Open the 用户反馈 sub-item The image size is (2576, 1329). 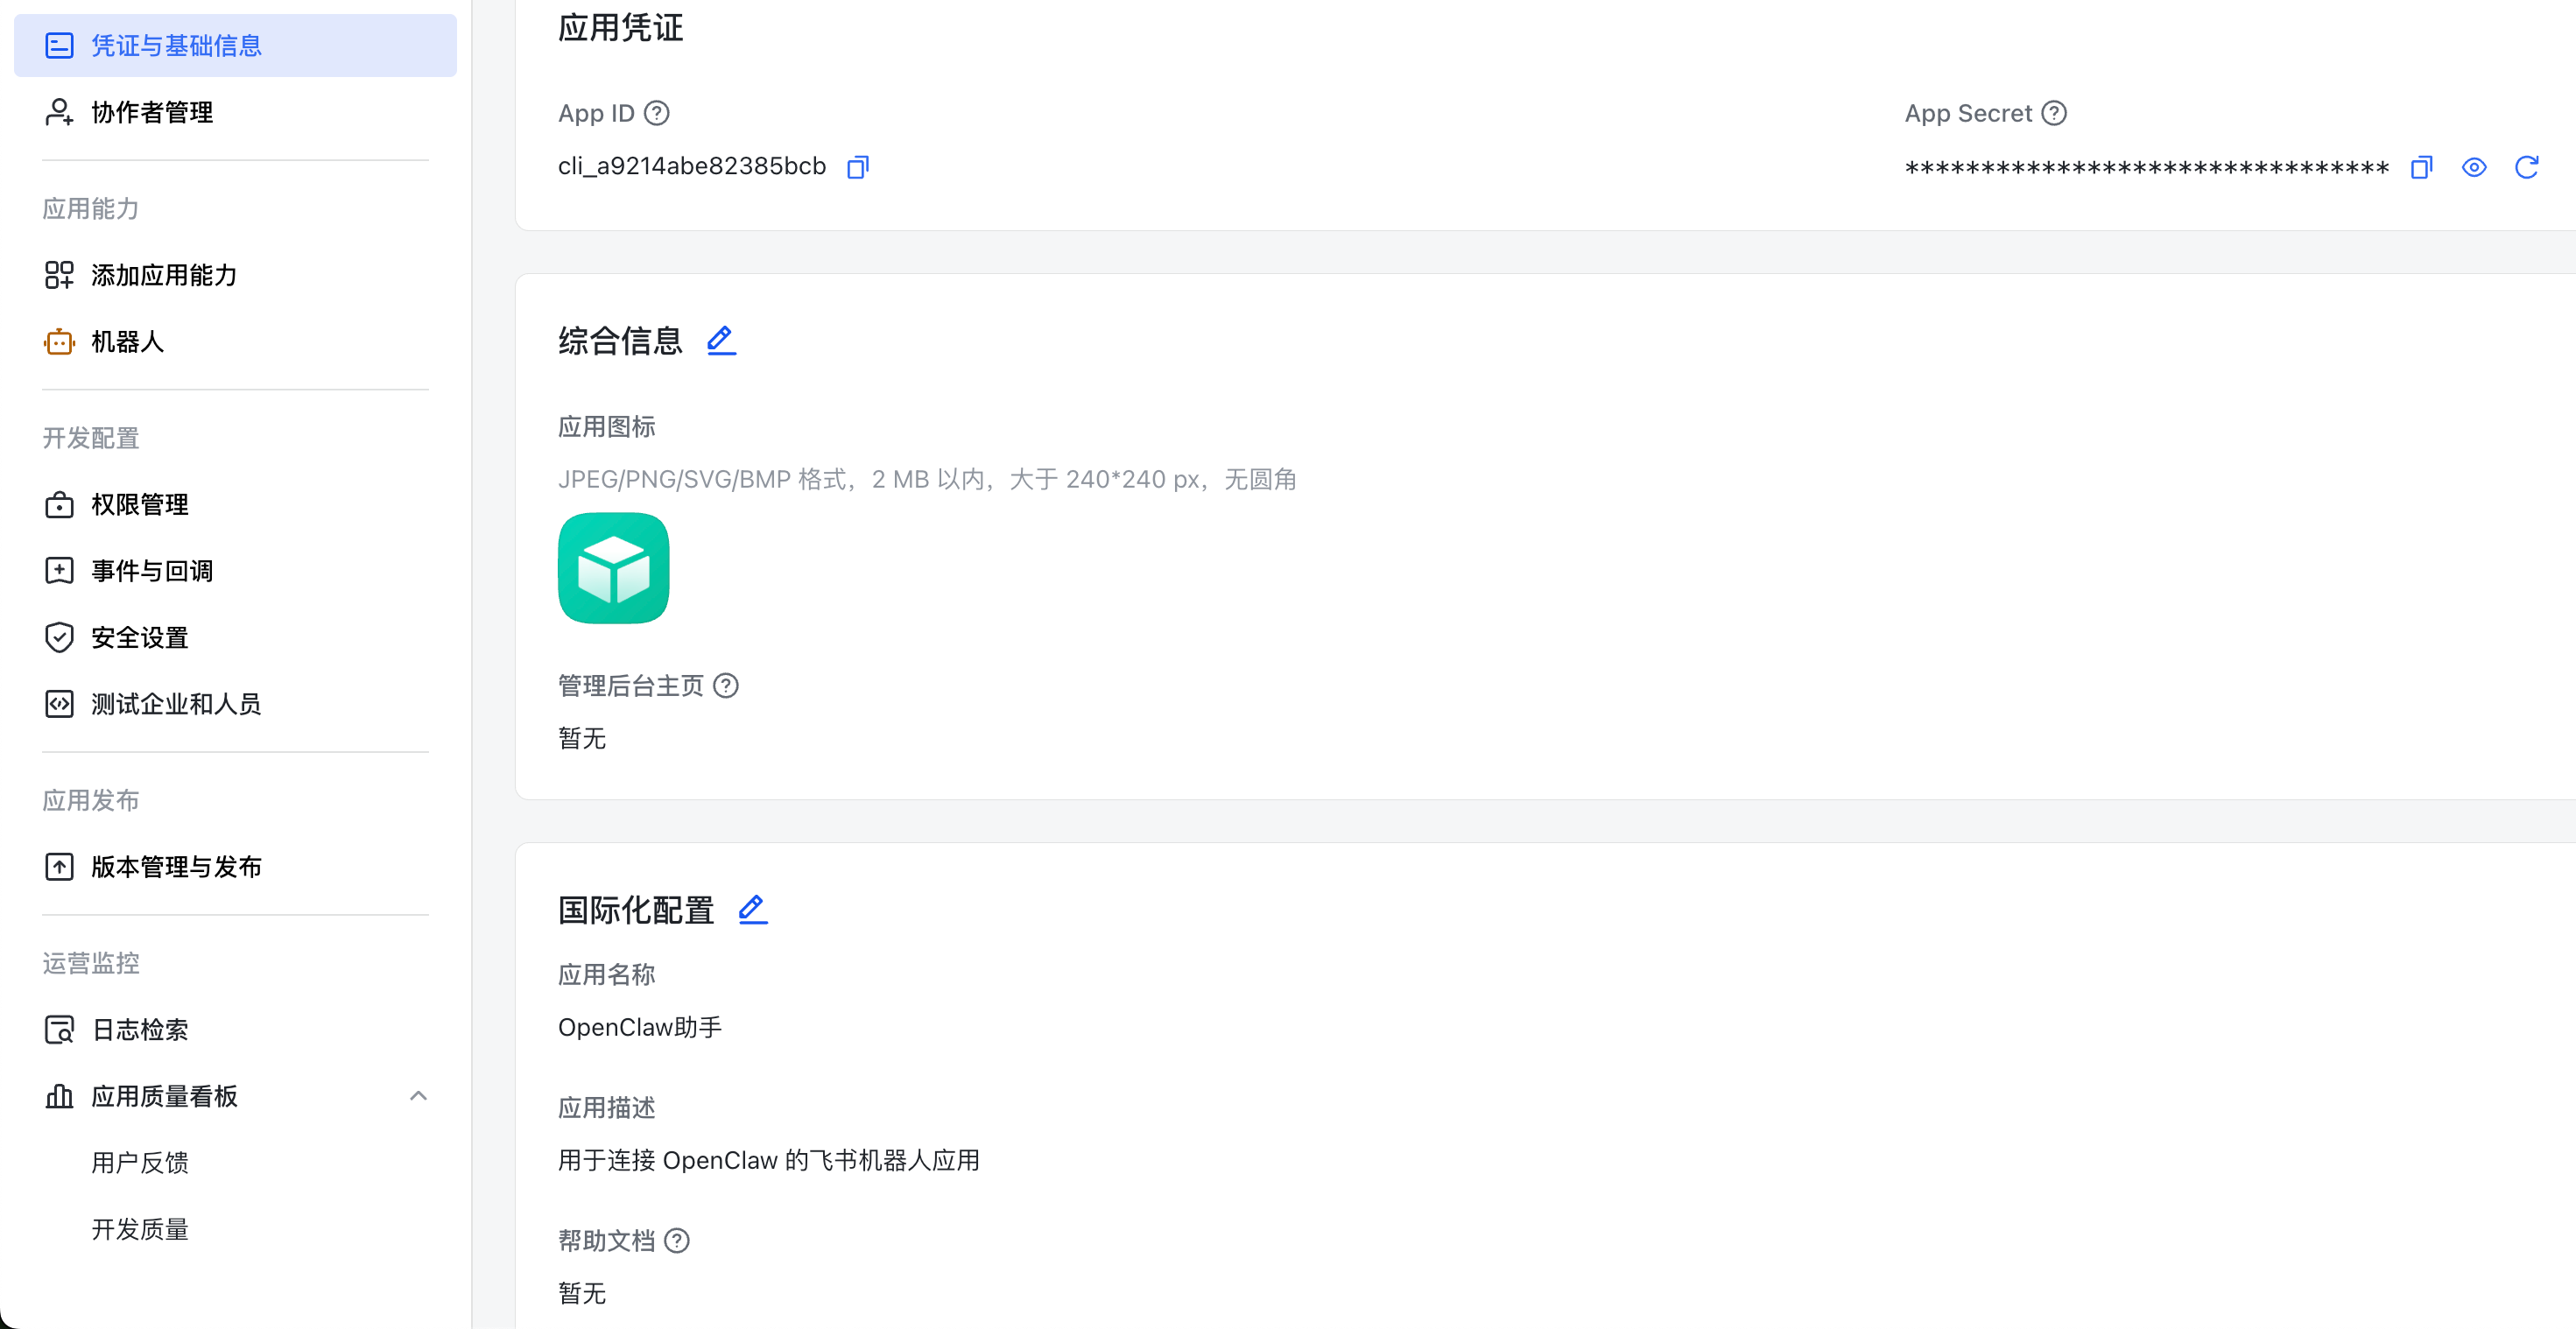tap(139, 1163)
